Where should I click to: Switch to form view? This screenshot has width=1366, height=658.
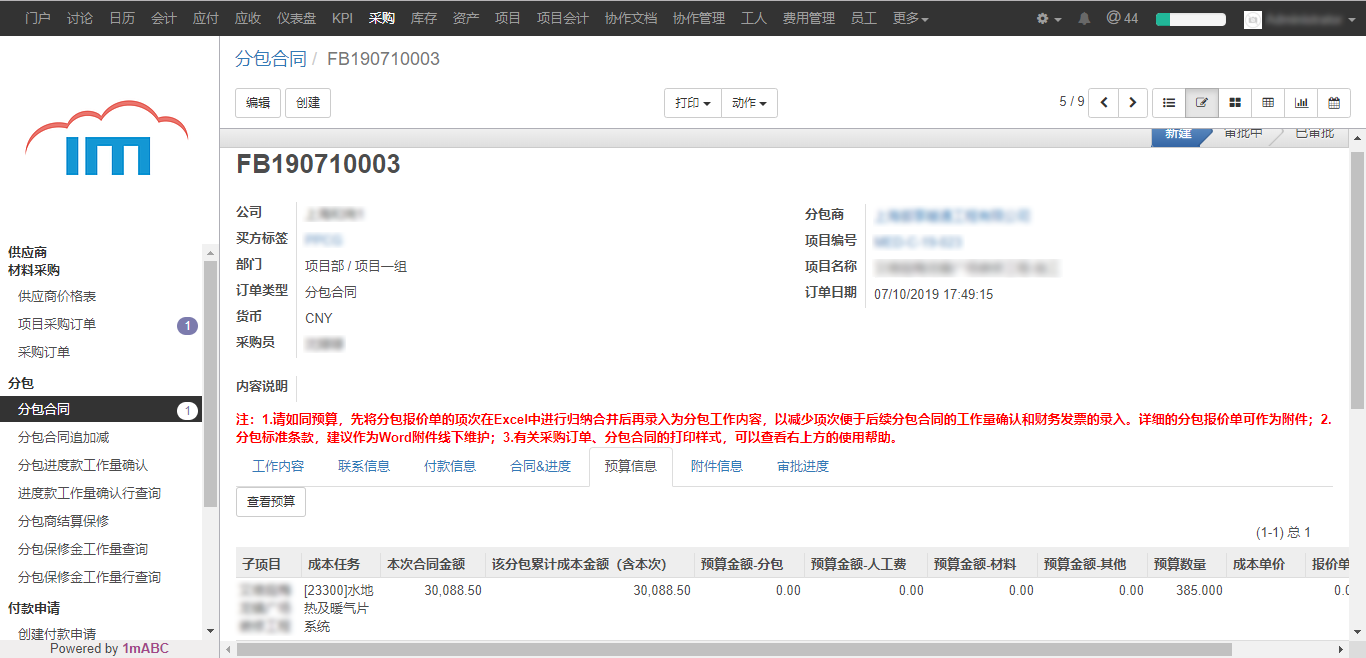[x=1202, y=103]
